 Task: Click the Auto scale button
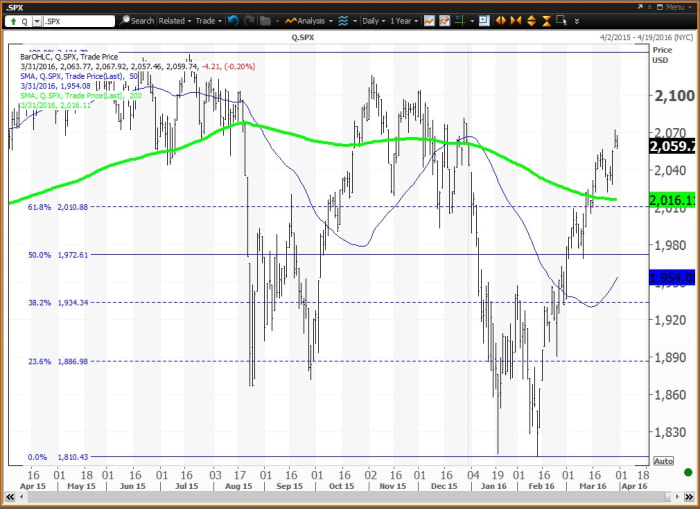(x=663, y=461)
